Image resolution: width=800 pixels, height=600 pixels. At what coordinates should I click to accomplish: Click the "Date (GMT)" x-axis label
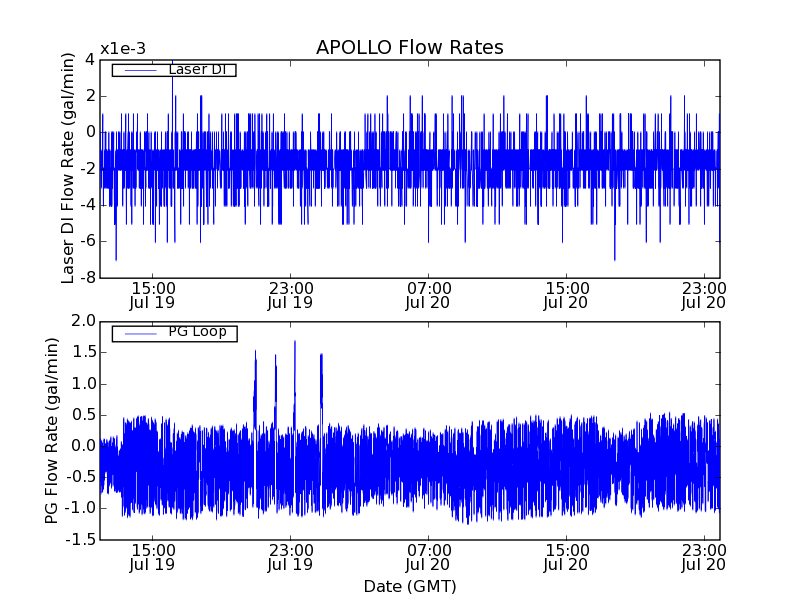(410, 587)
